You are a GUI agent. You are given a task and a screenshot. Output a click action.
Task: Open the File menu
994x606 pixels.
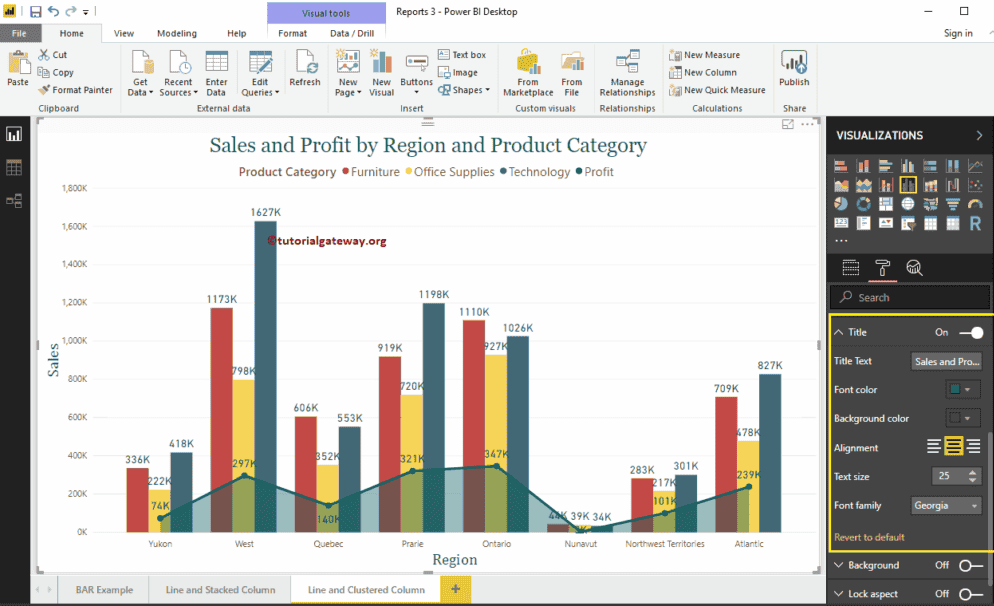tap(20, 33)
